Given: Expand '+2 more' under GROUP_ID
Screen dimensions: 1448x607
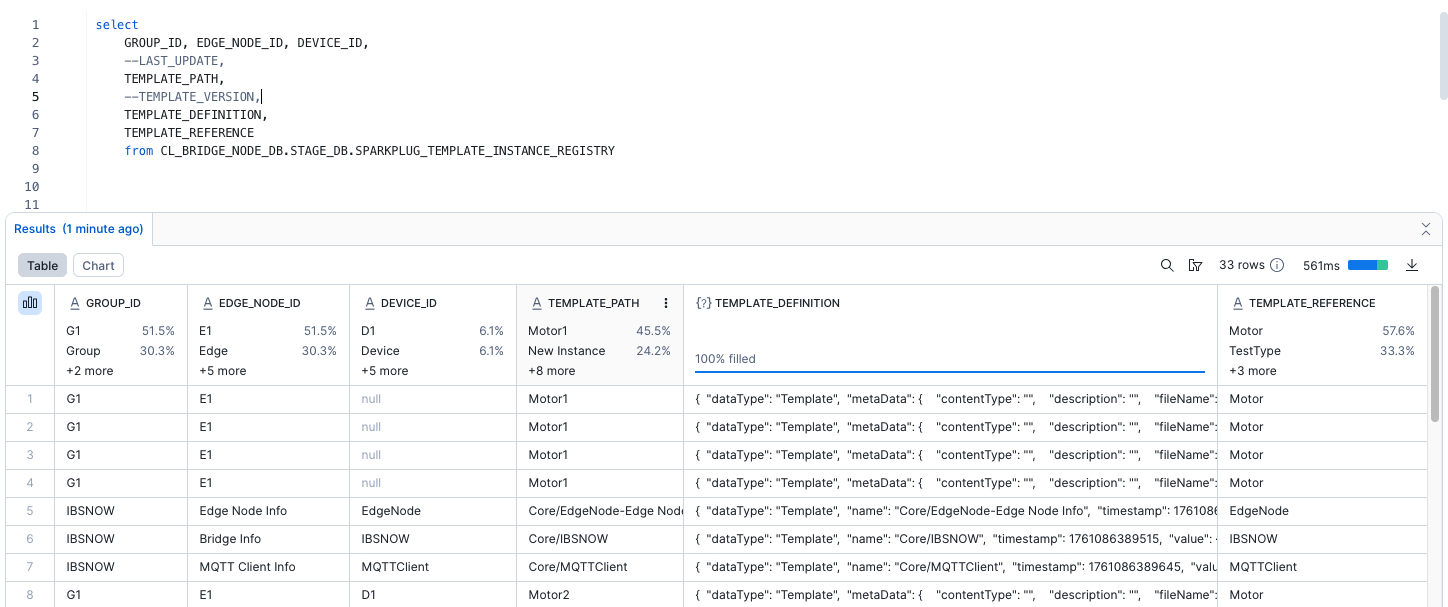Looking at the screenshot, I should pos(89,371).
